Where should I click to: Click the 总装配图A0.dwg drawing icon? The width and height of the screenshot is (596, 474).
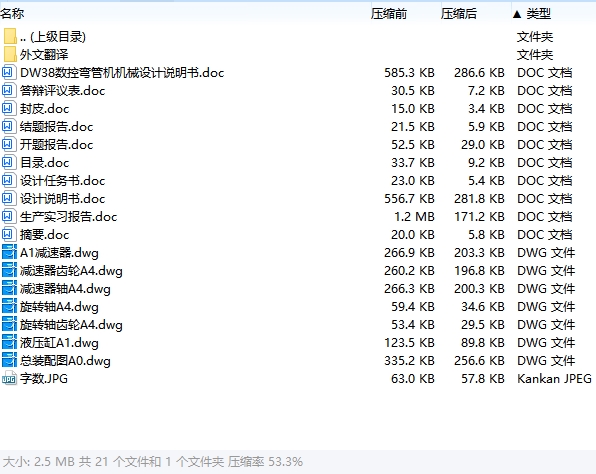coord(9,360)
